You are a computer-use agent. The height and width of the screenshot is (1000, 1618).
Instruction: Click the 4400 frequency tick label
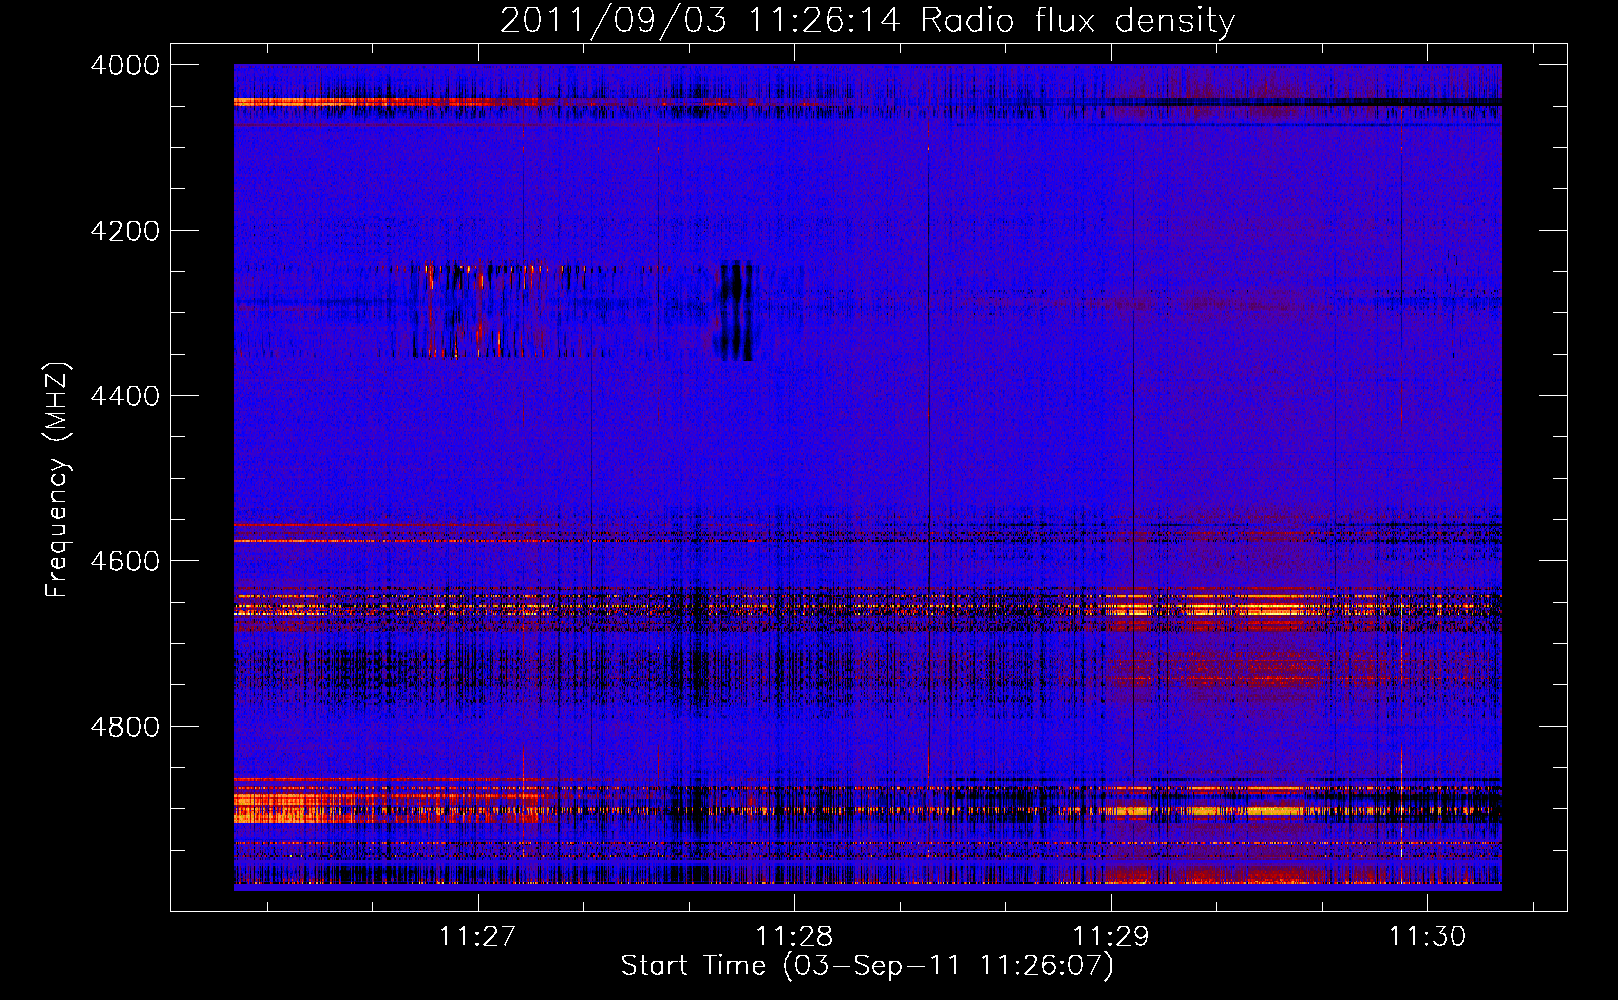[125, 396]
